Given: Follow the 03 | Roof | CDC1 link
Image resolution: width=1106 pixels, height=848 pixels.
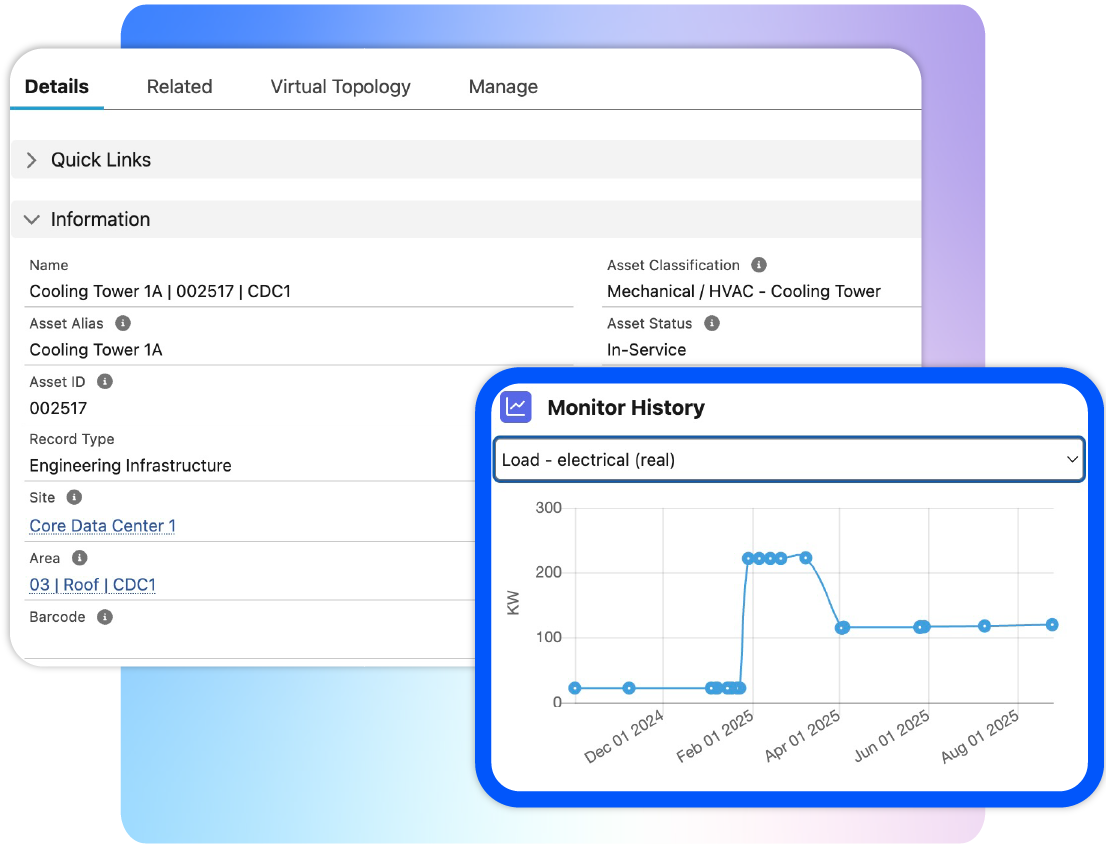Looking at the screenshot, I should (92, 585).
